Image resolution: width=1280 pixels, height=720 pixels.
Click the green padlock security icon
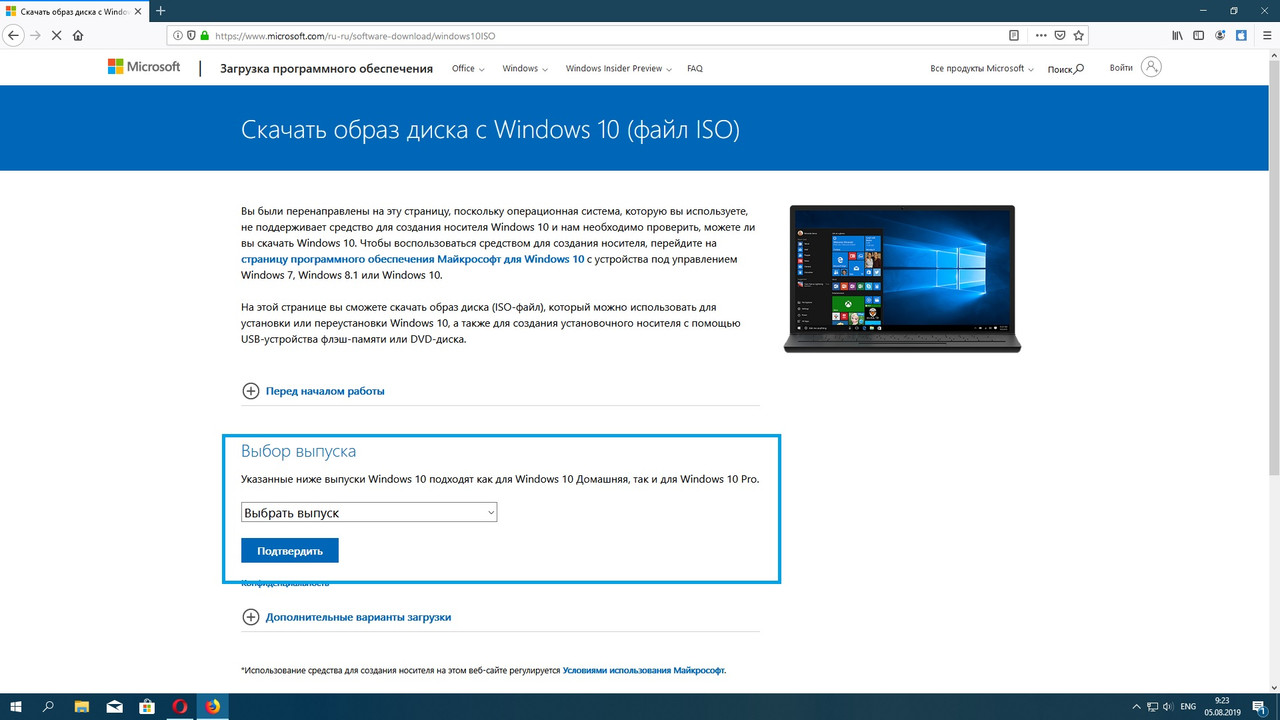[205, 35]
